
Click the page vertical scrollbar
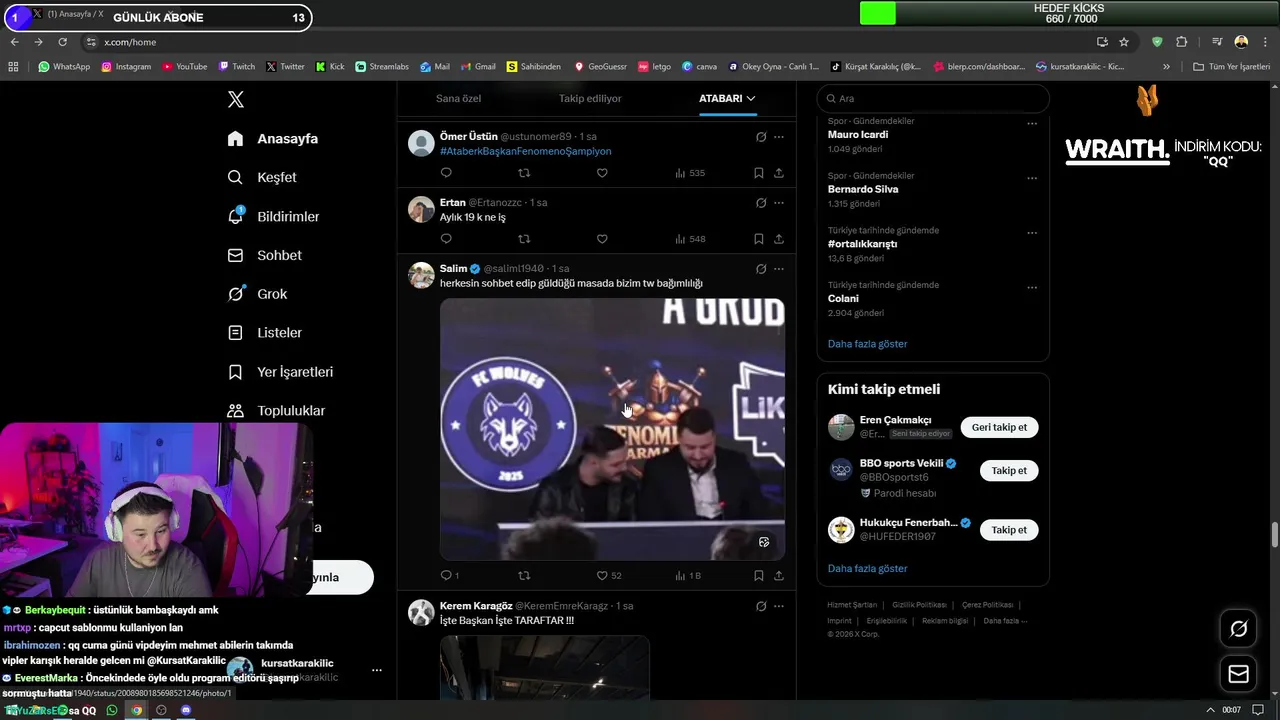coord(1275,533)
